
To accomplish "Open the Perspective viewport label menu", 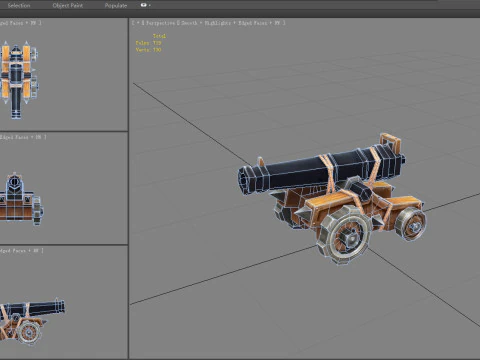I will coord(160,23).
